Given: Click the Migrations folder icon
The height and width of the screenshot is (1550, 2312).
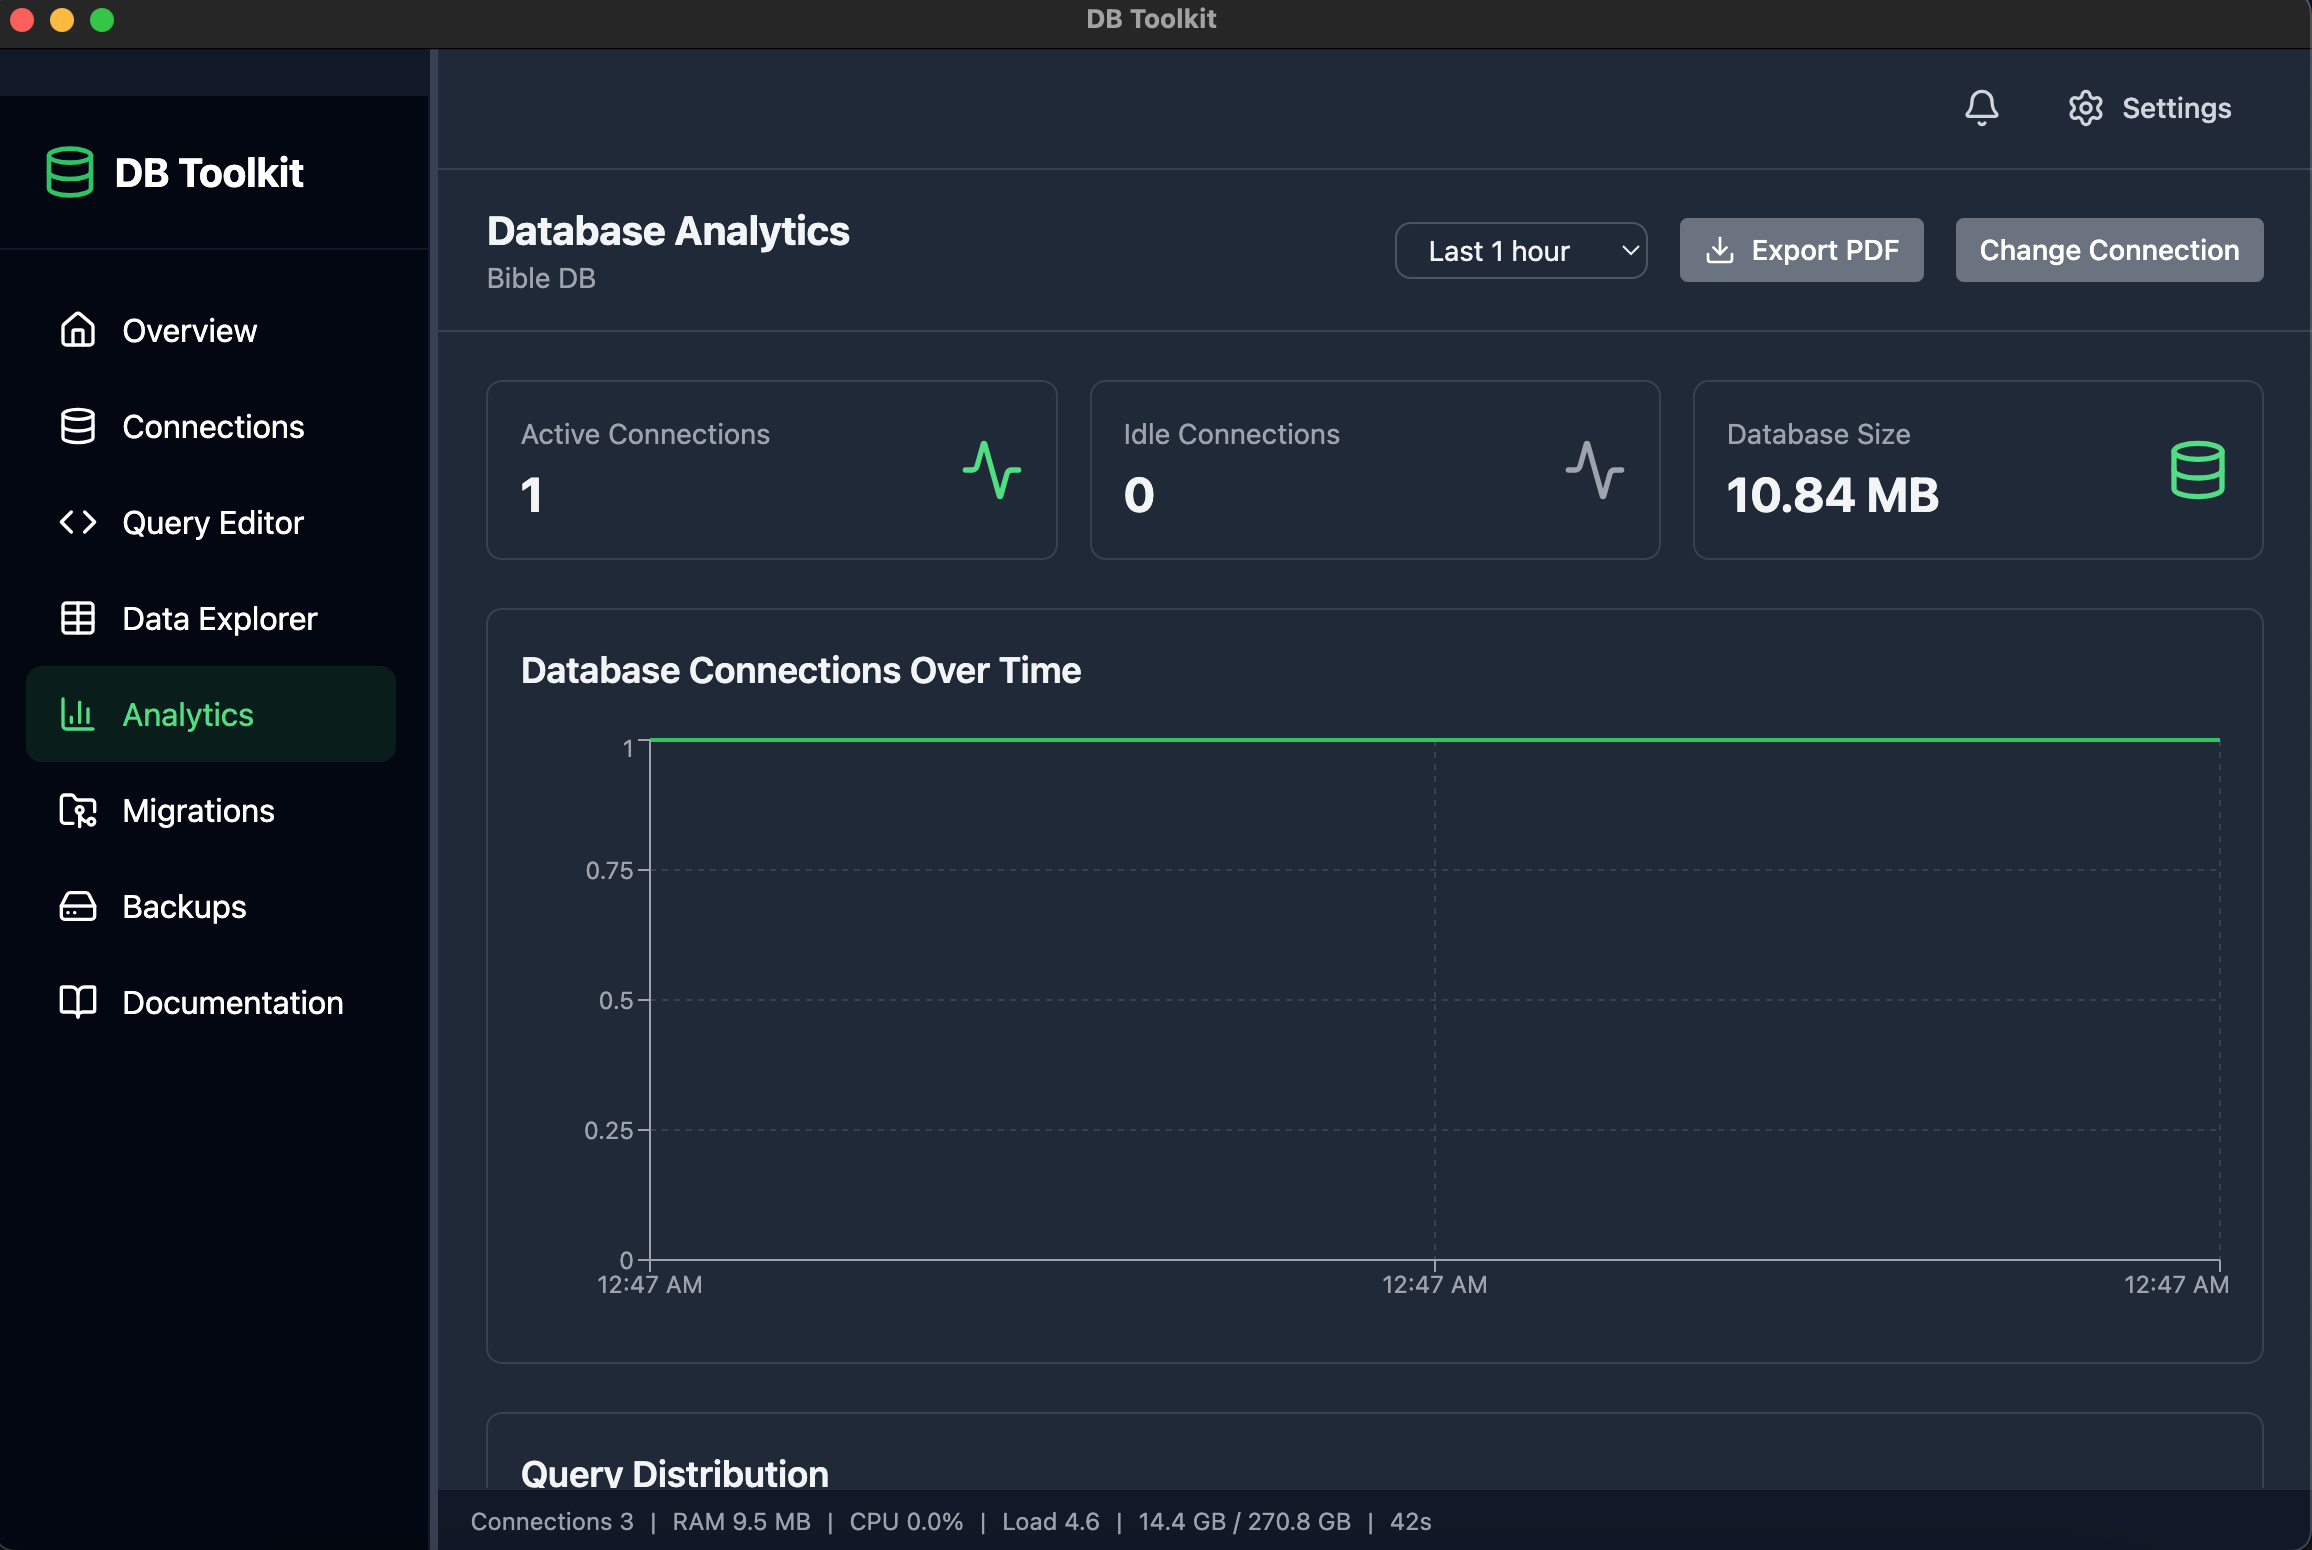Looking at the screenshot, I should coord(78,810).
